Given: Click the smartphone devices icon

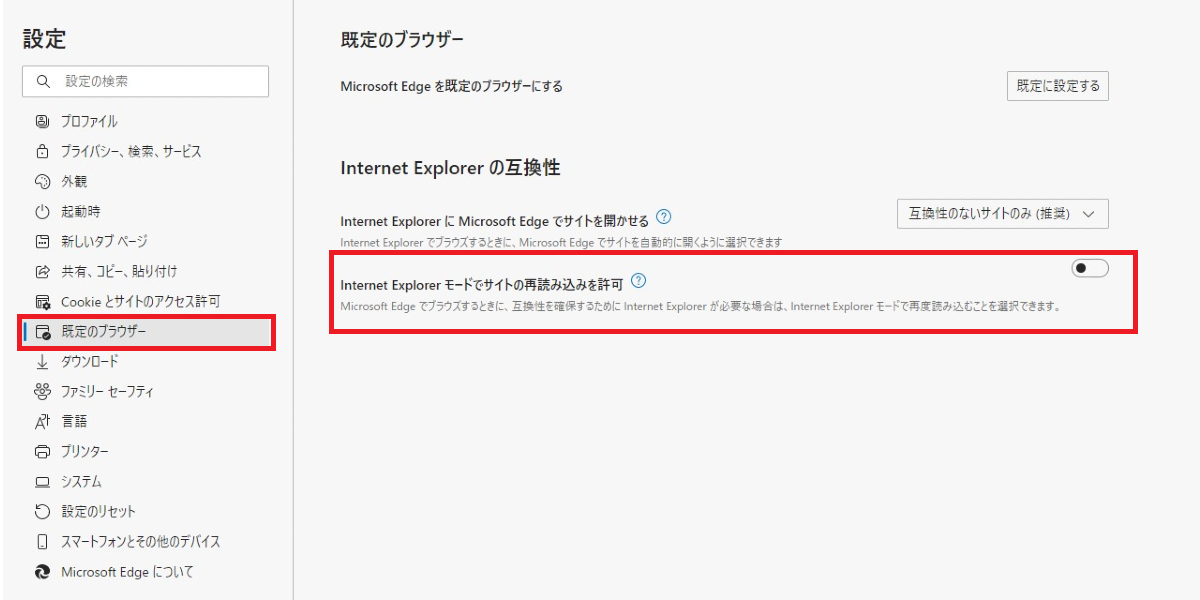Looking at the screenshot, I should pyautogui.click(x=42, y=541).
